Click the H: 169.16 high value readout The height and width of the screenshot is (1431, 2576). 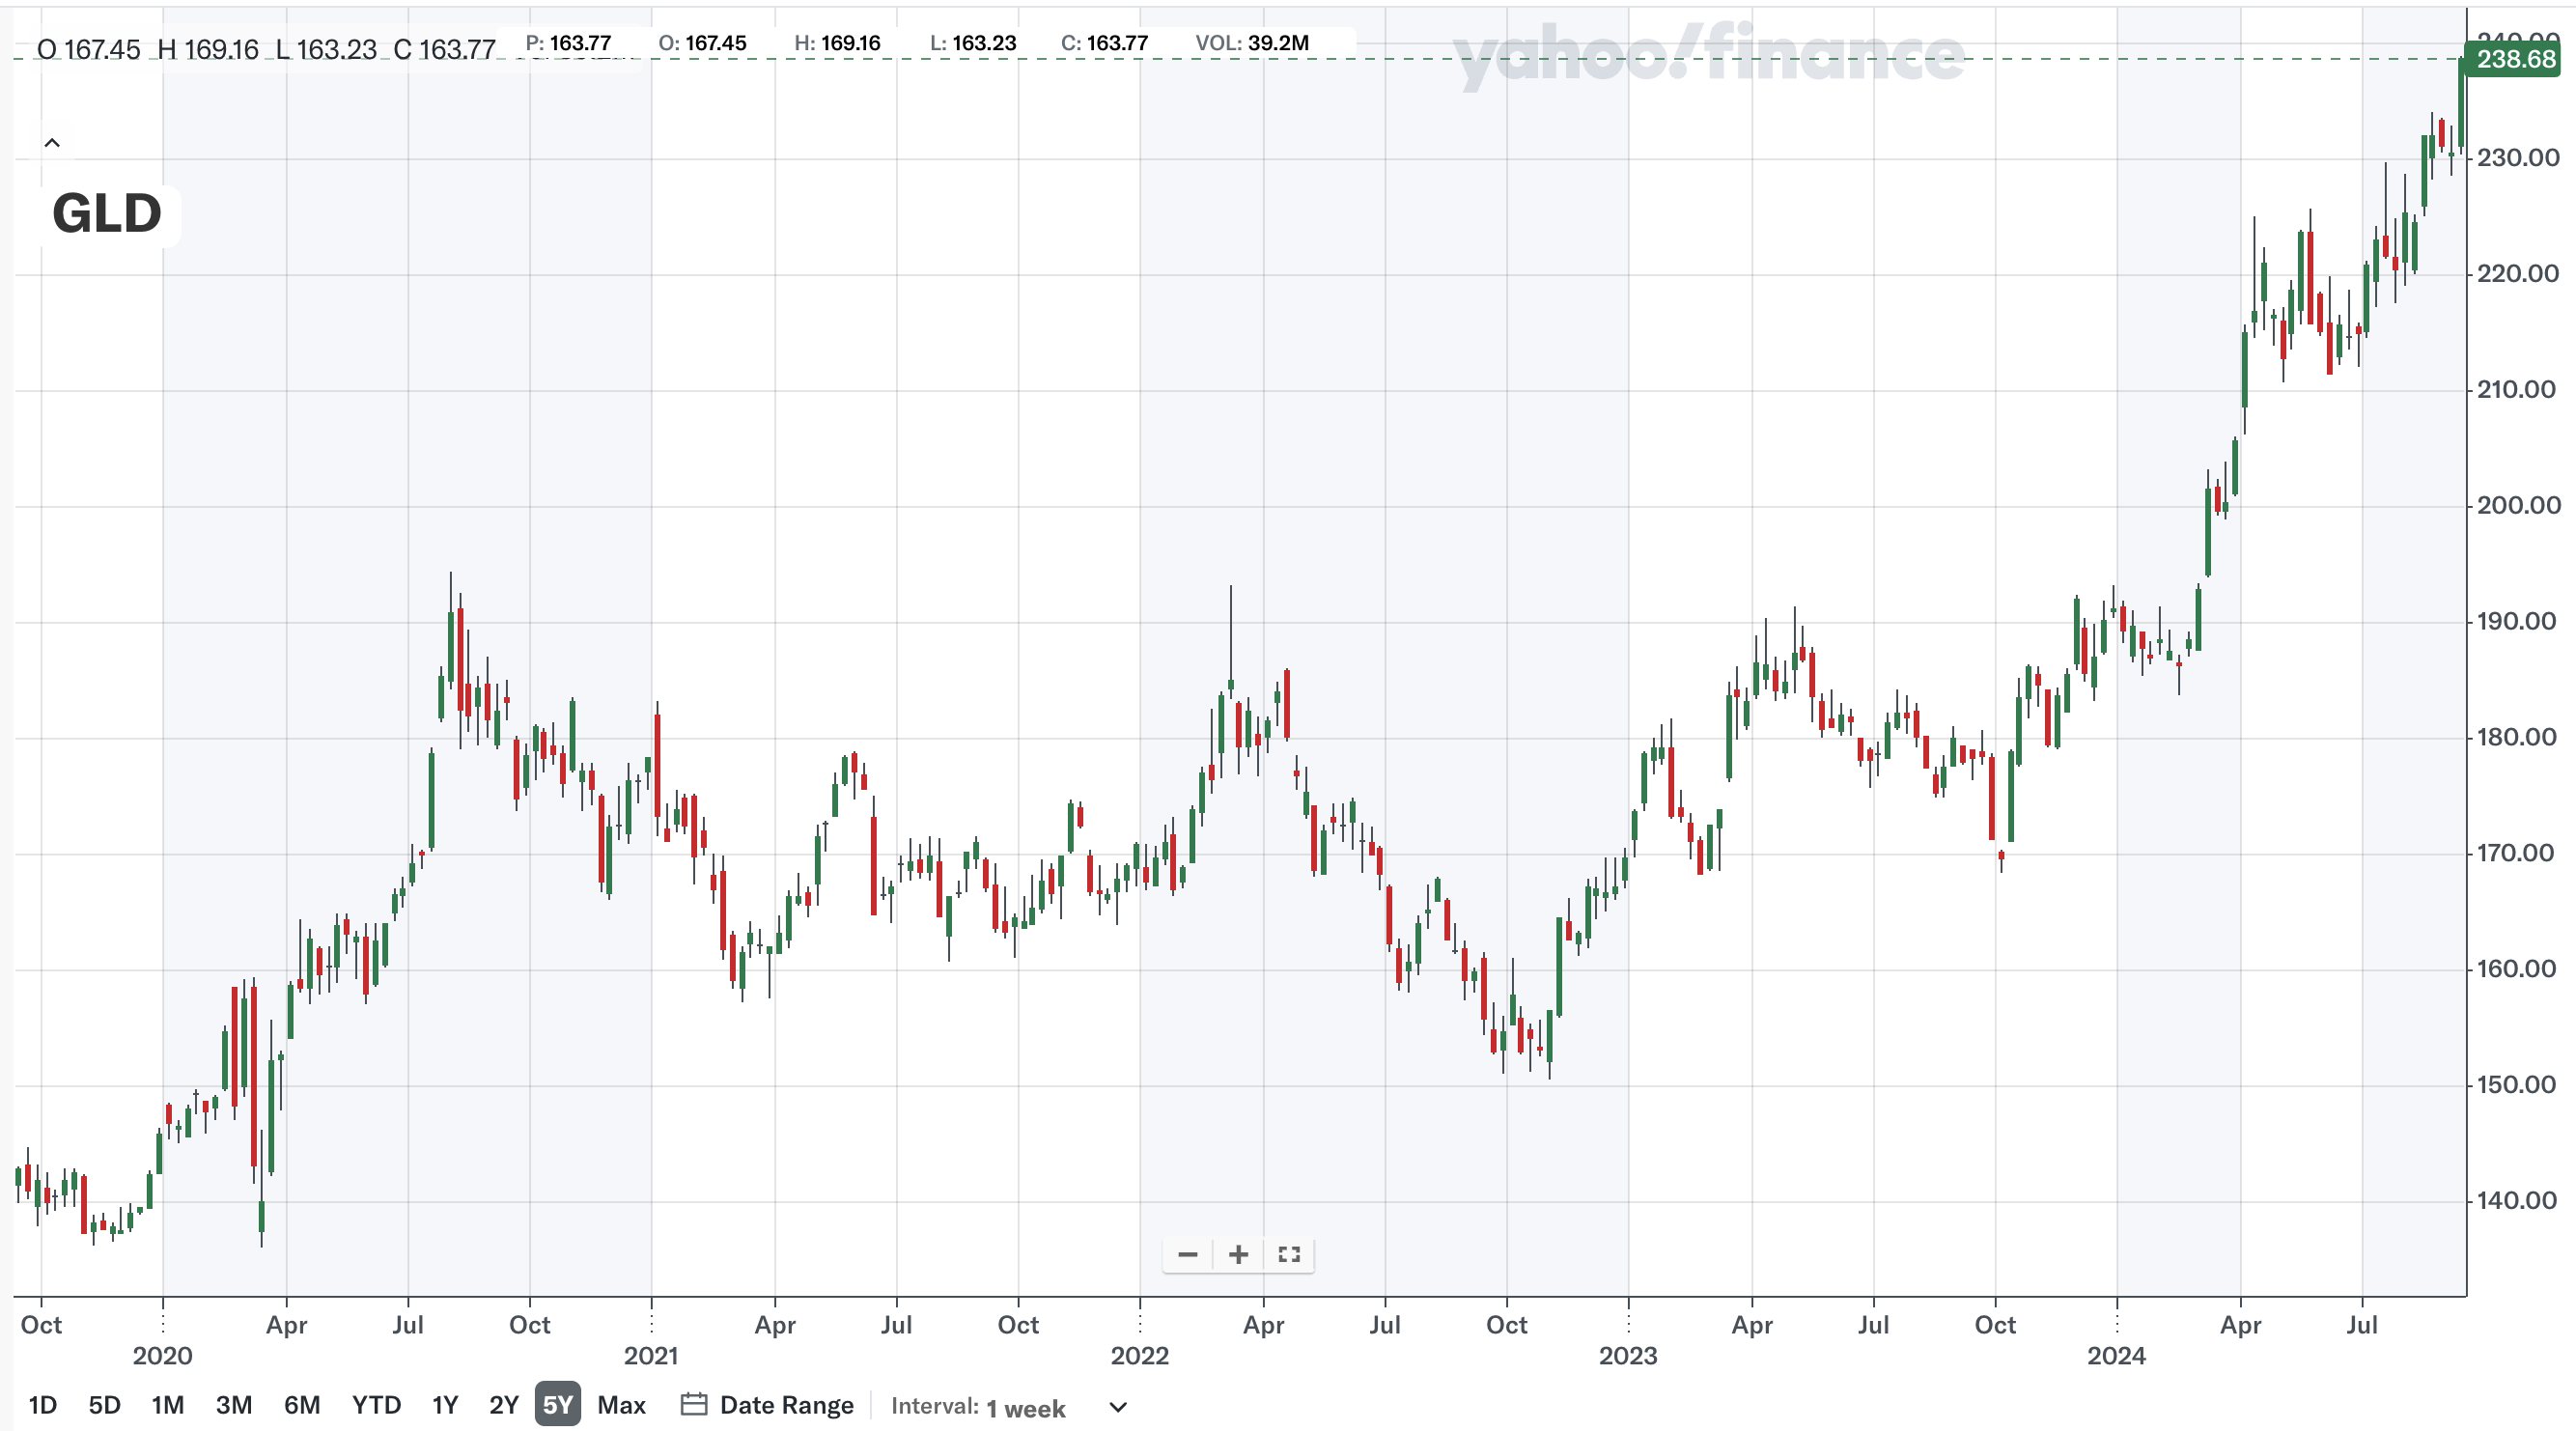point(837,43)
